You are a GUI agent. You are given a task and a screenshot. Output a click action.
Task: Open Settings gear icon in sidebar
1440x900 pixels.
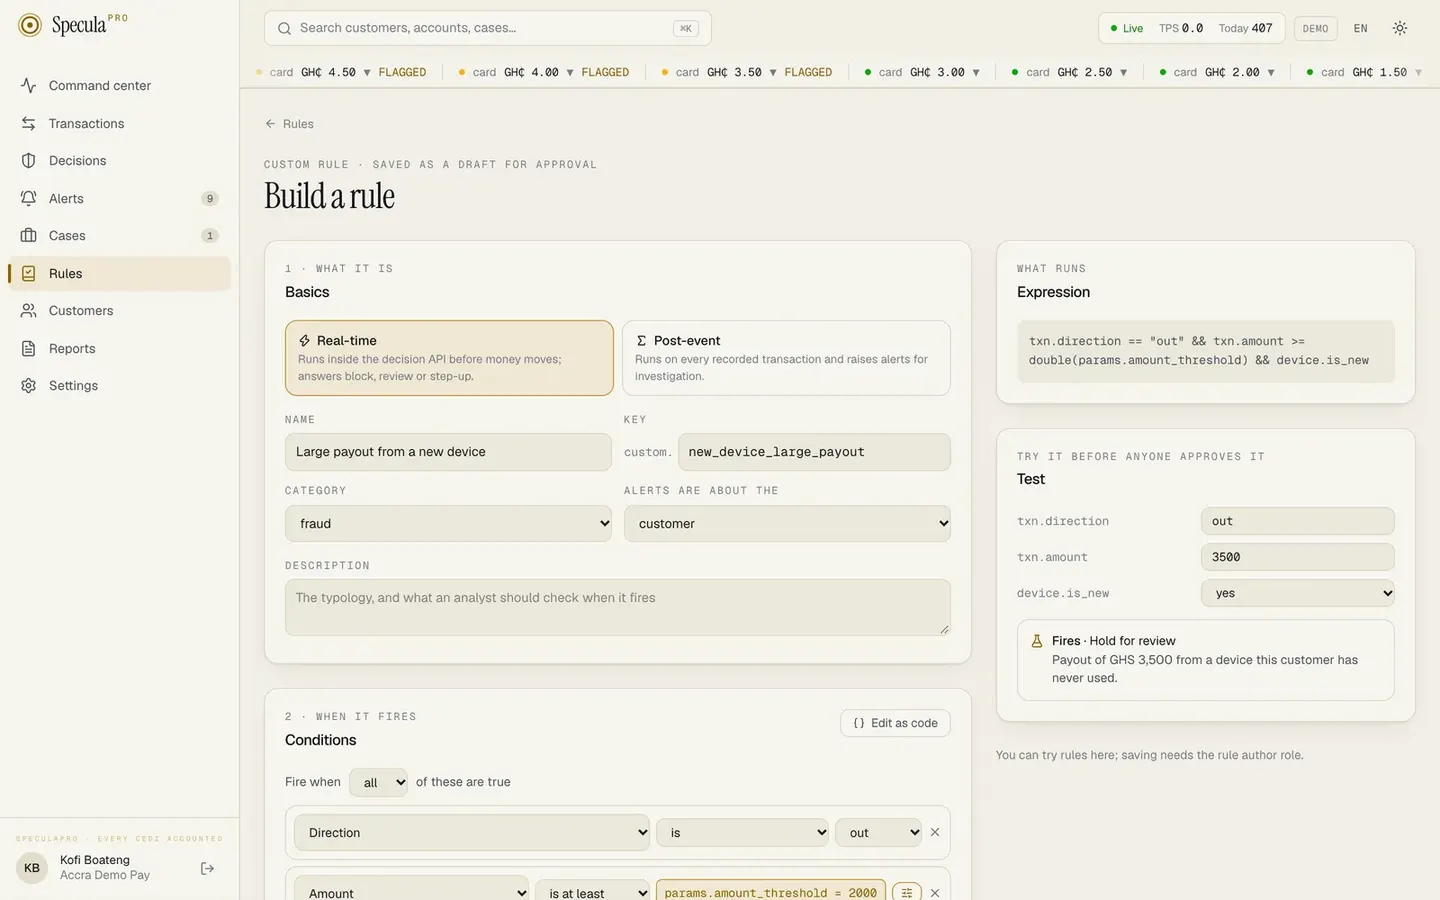[x=29, y=386]
